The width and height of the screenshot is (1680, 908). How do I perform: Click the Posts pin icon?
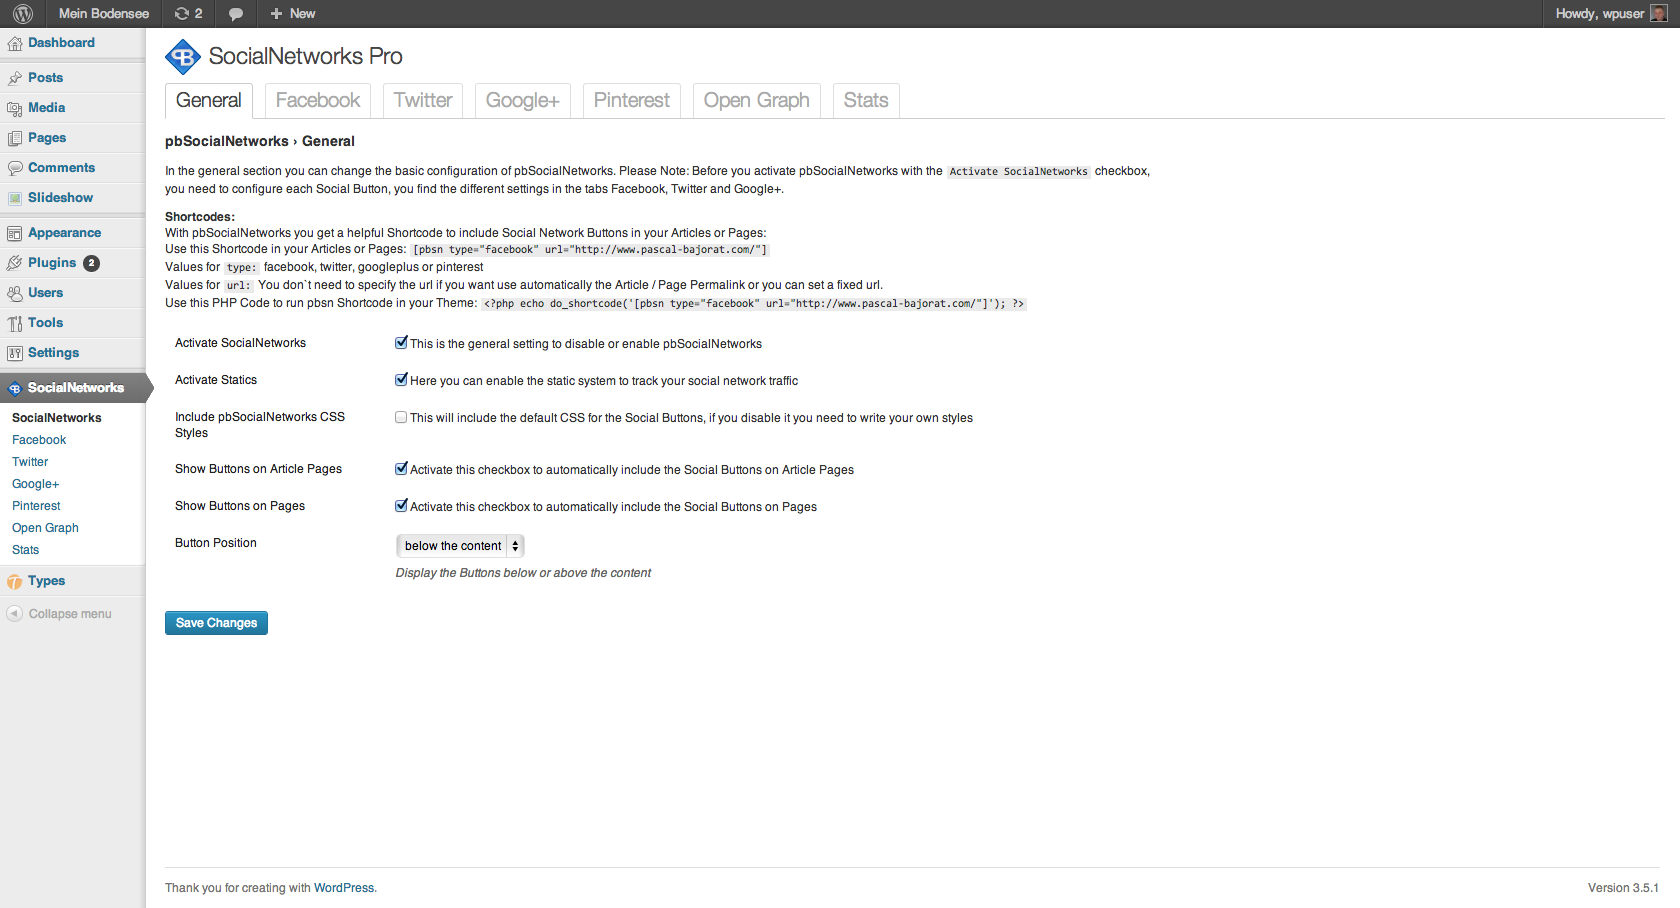click(x=15, y=78)
